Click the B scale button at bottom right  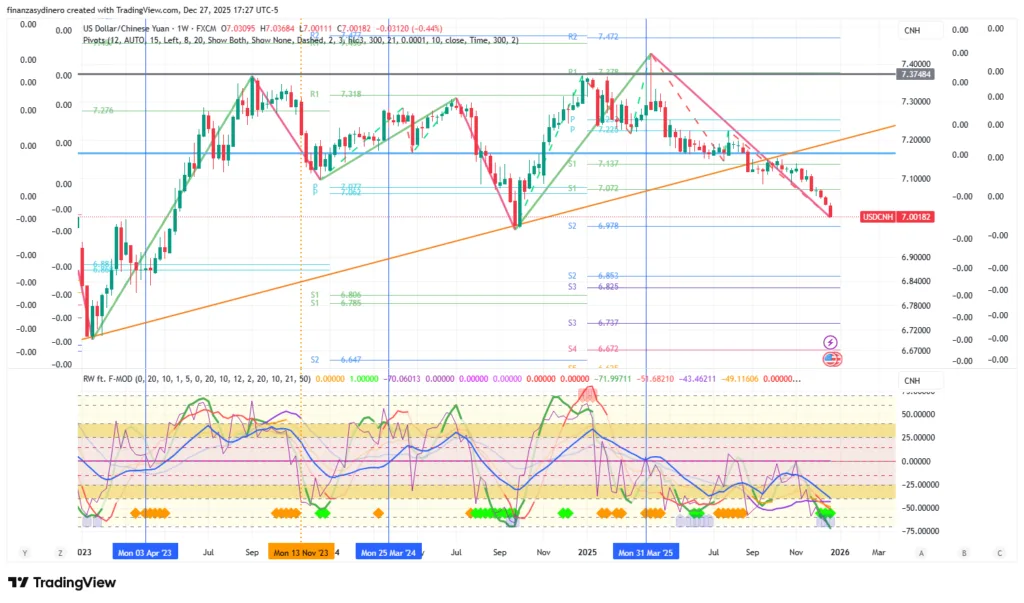[964, 552]
